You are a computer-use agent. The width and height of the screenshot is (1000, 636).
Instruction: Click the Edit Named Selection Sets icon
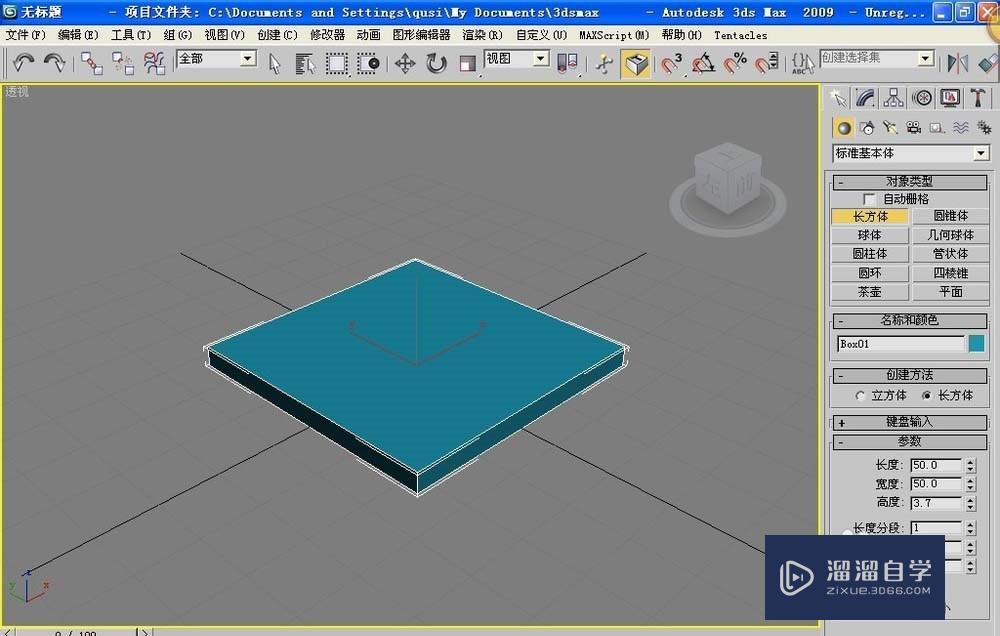click(x=802, y=63)
